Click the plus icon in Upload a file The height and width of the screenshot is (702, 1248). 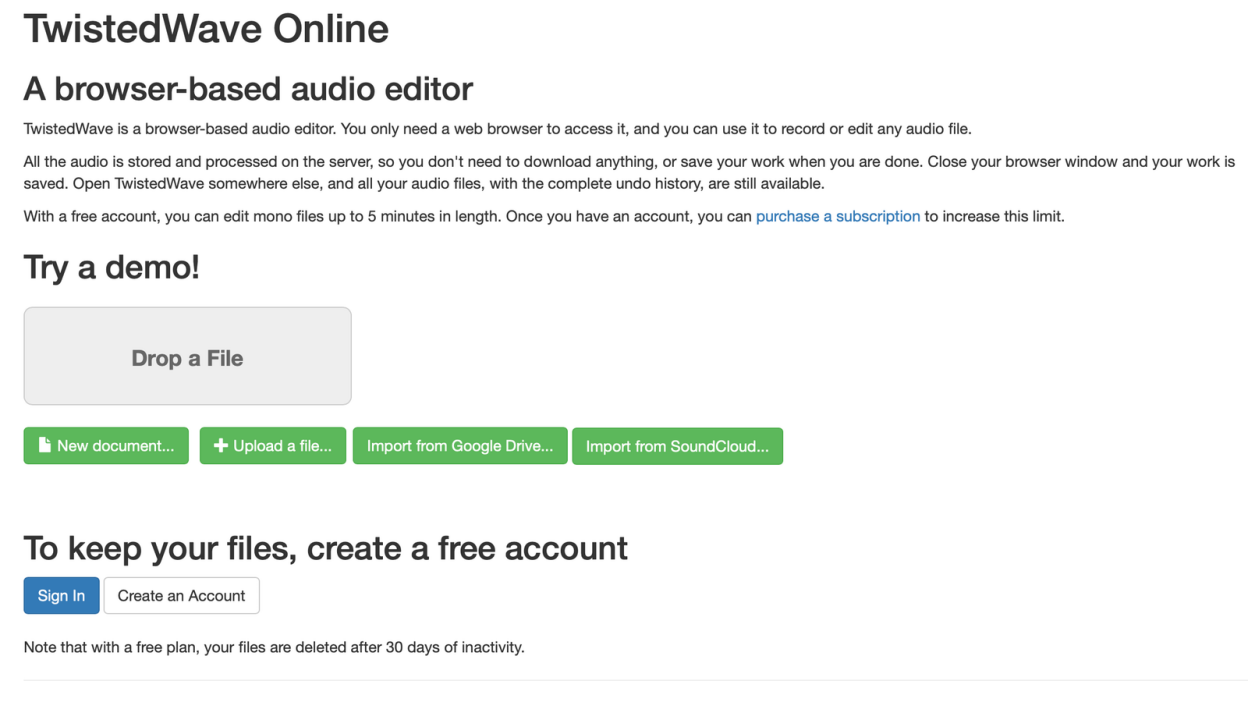221,446
